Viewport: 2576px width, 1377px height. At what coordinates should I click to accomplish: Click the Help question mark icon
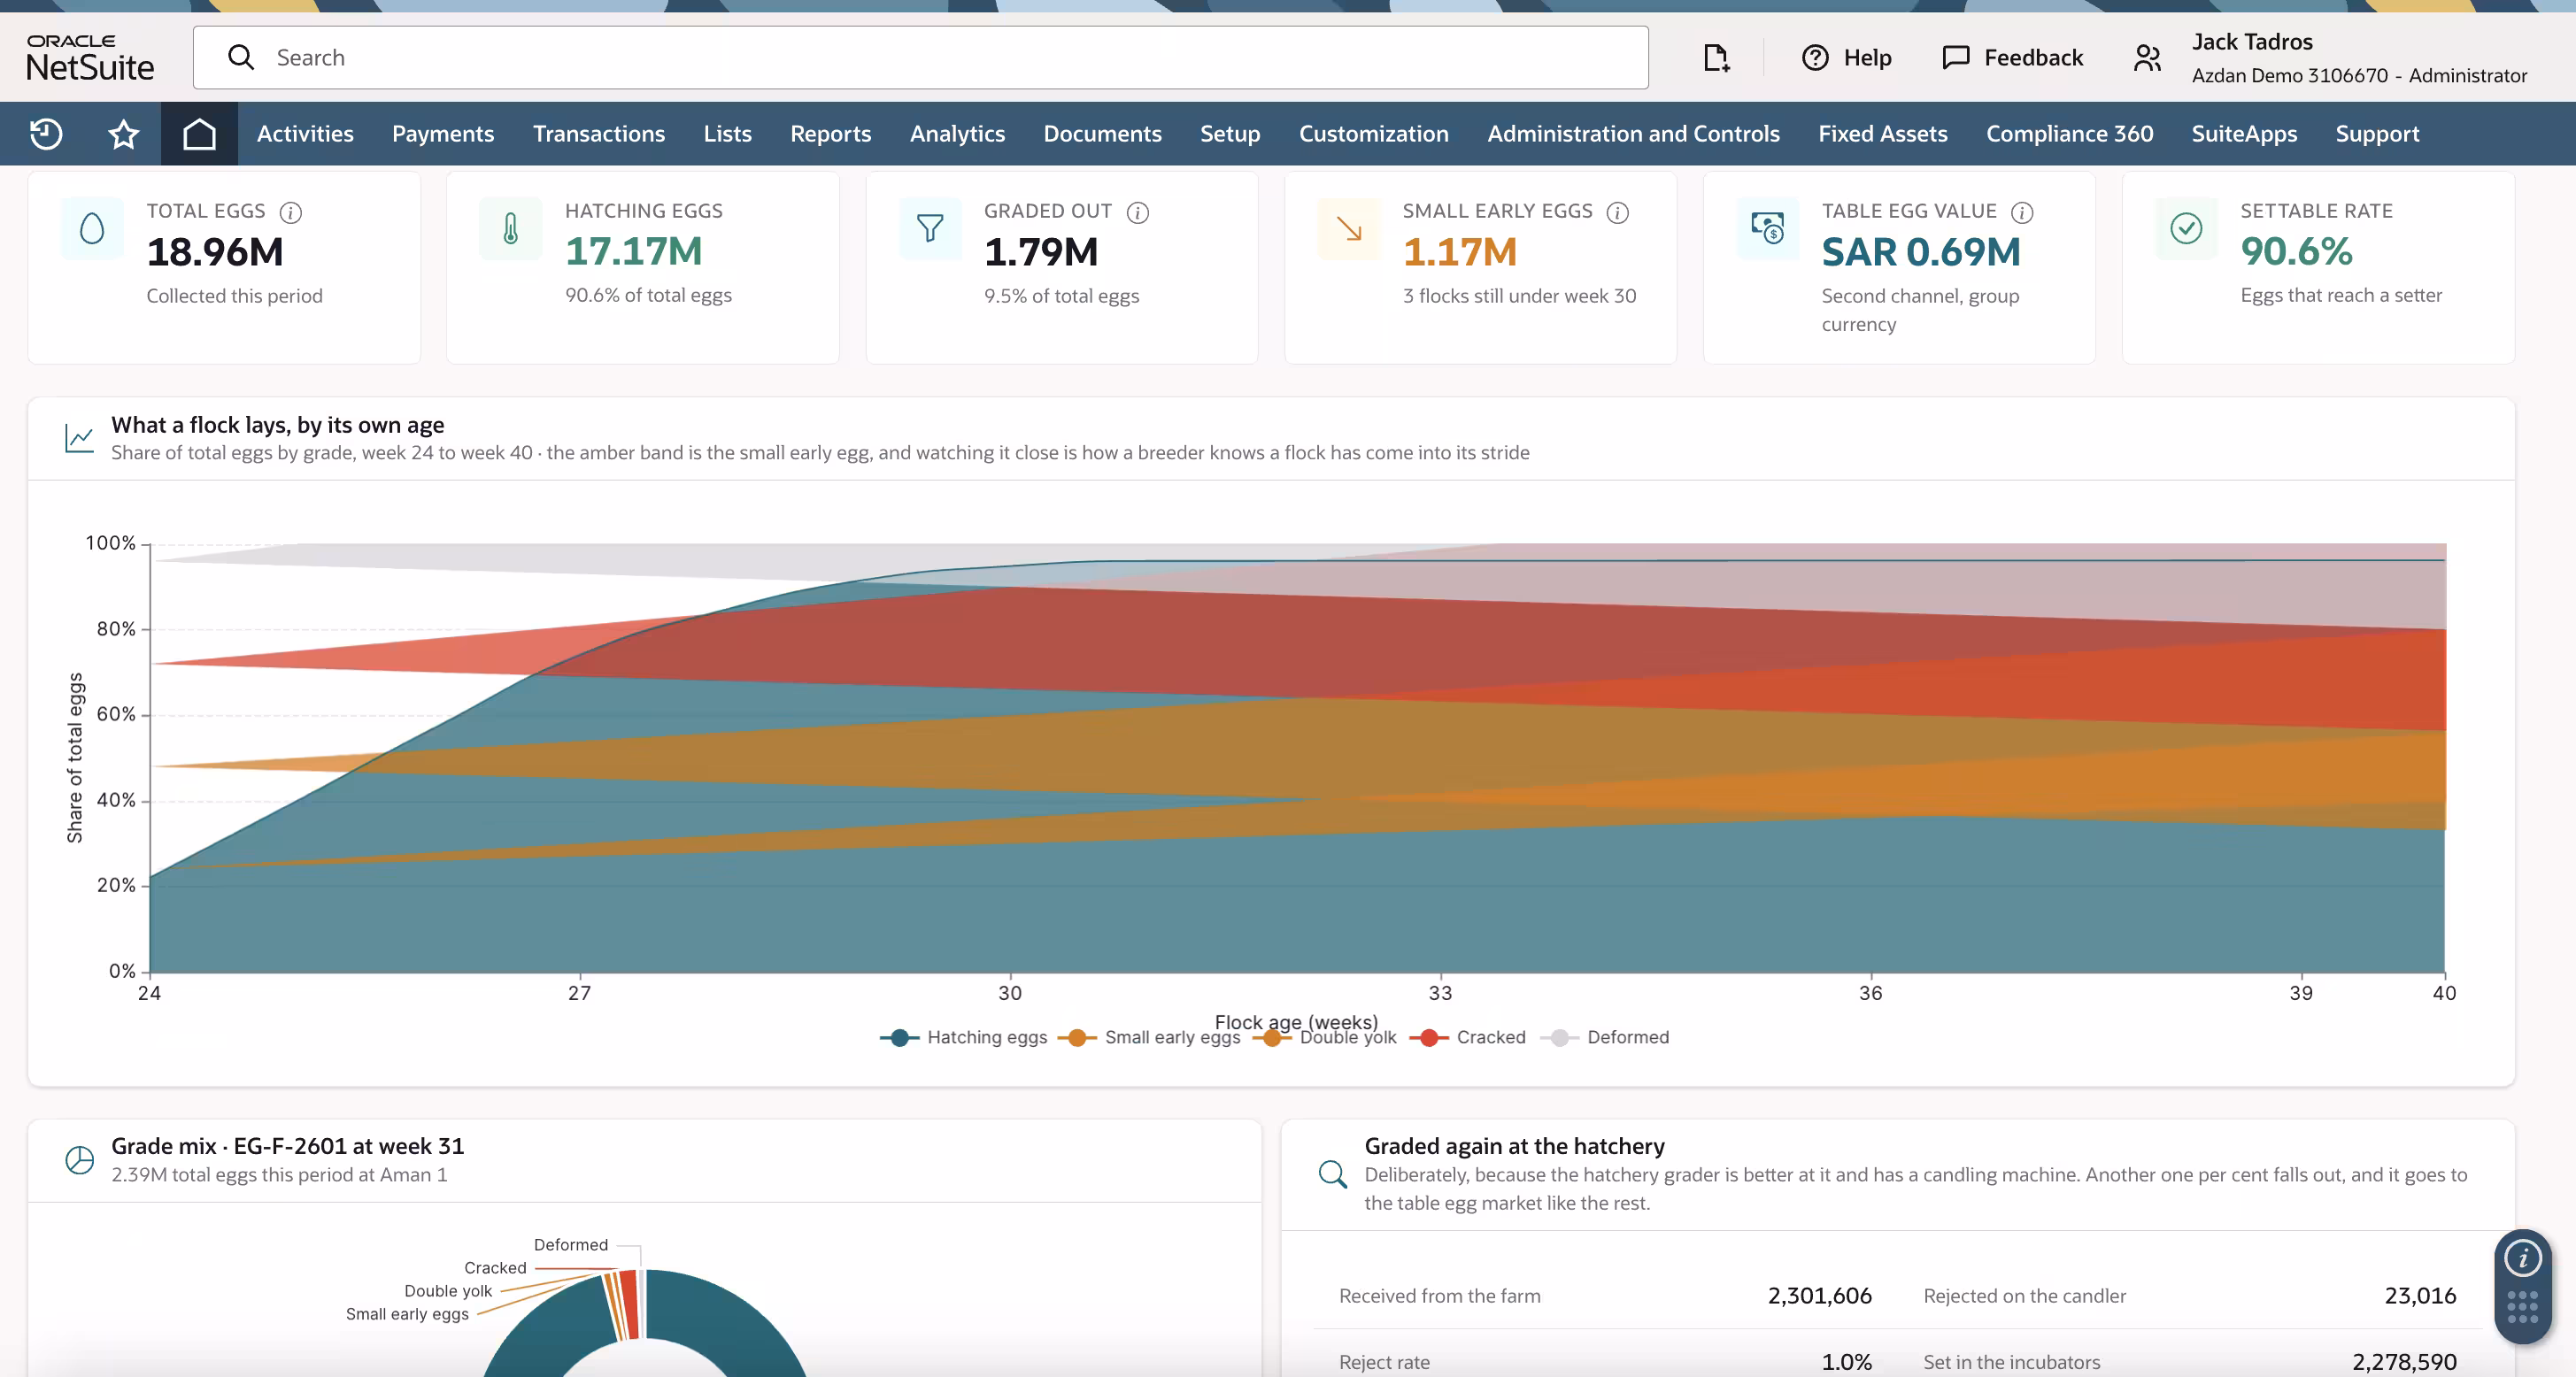1815,57
